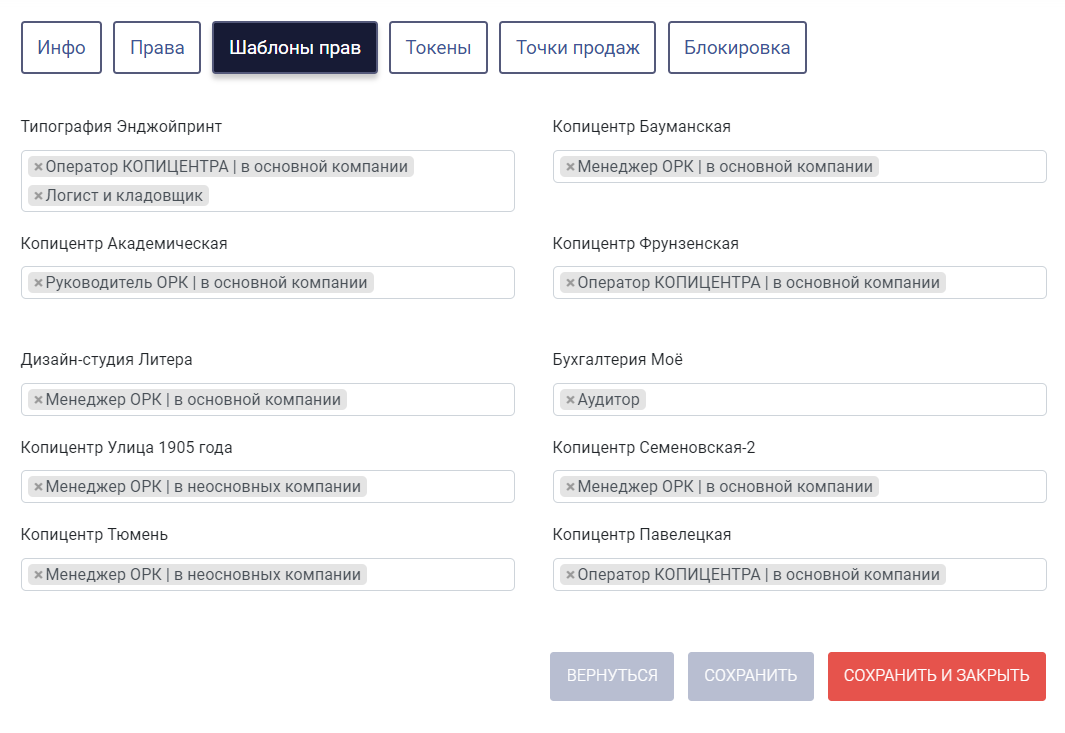Remove Оператор КОПИЦЕНТРА tag under Копицентр Павелецкая
1065x733 pixels.
click(x=571, y=575)
